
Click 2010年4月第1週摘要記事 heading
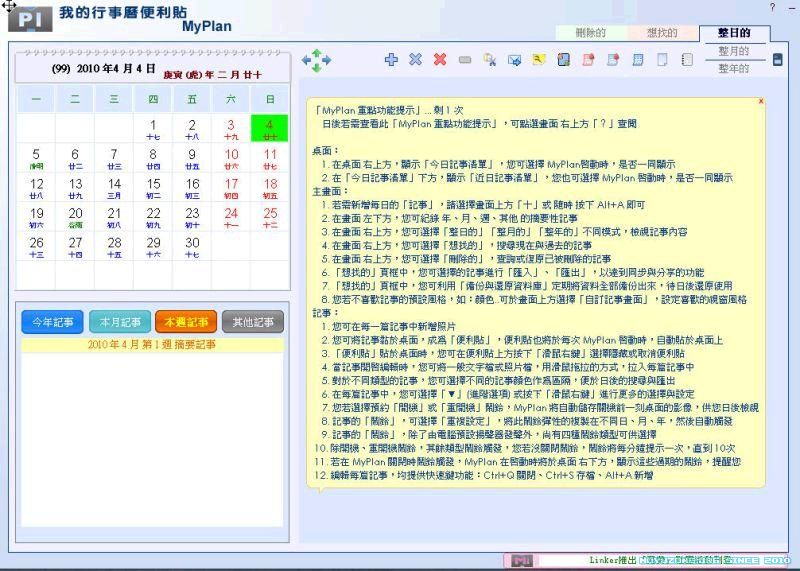(152, 345)
